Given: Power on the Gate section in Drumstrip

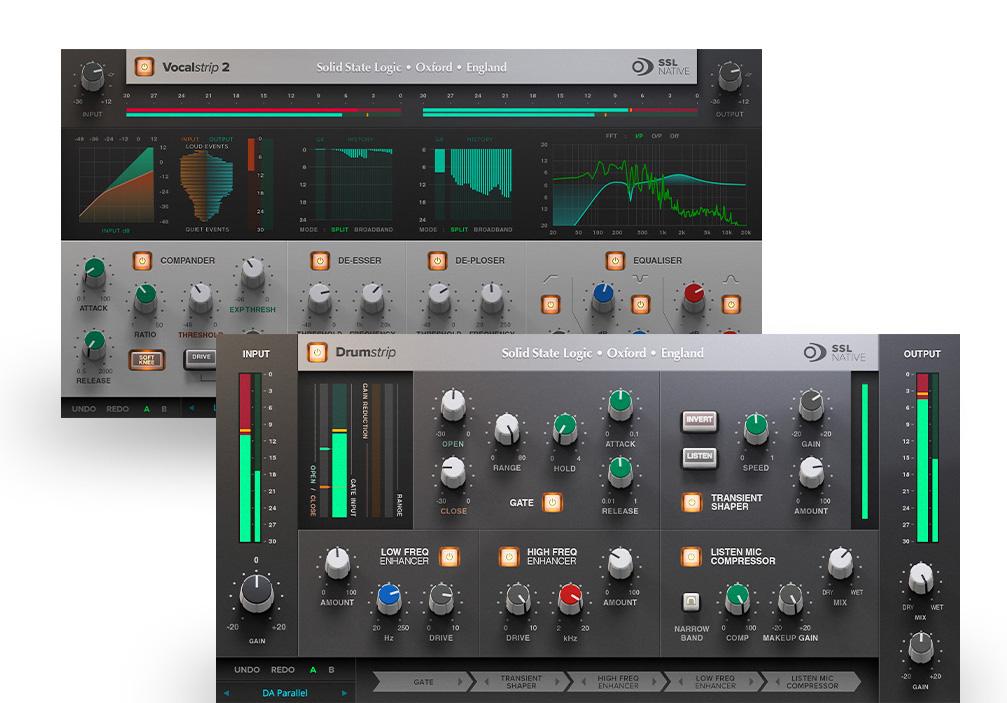Looking at the screenshot, I should [550, 501].
